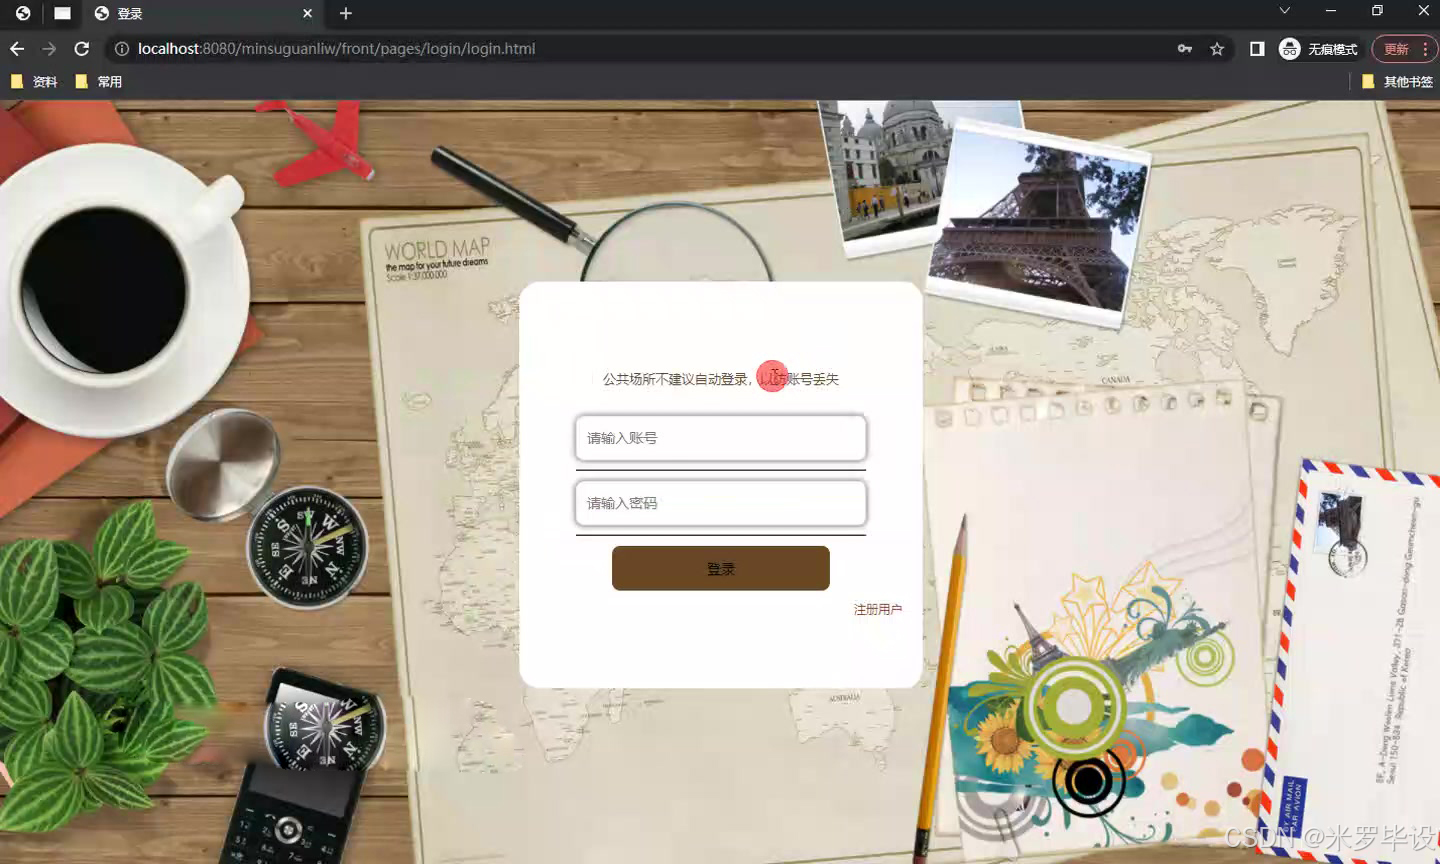This screenshot has width=1440, height=864.
Task: Select the 登录 browser tab
Action: click(204, 14)
